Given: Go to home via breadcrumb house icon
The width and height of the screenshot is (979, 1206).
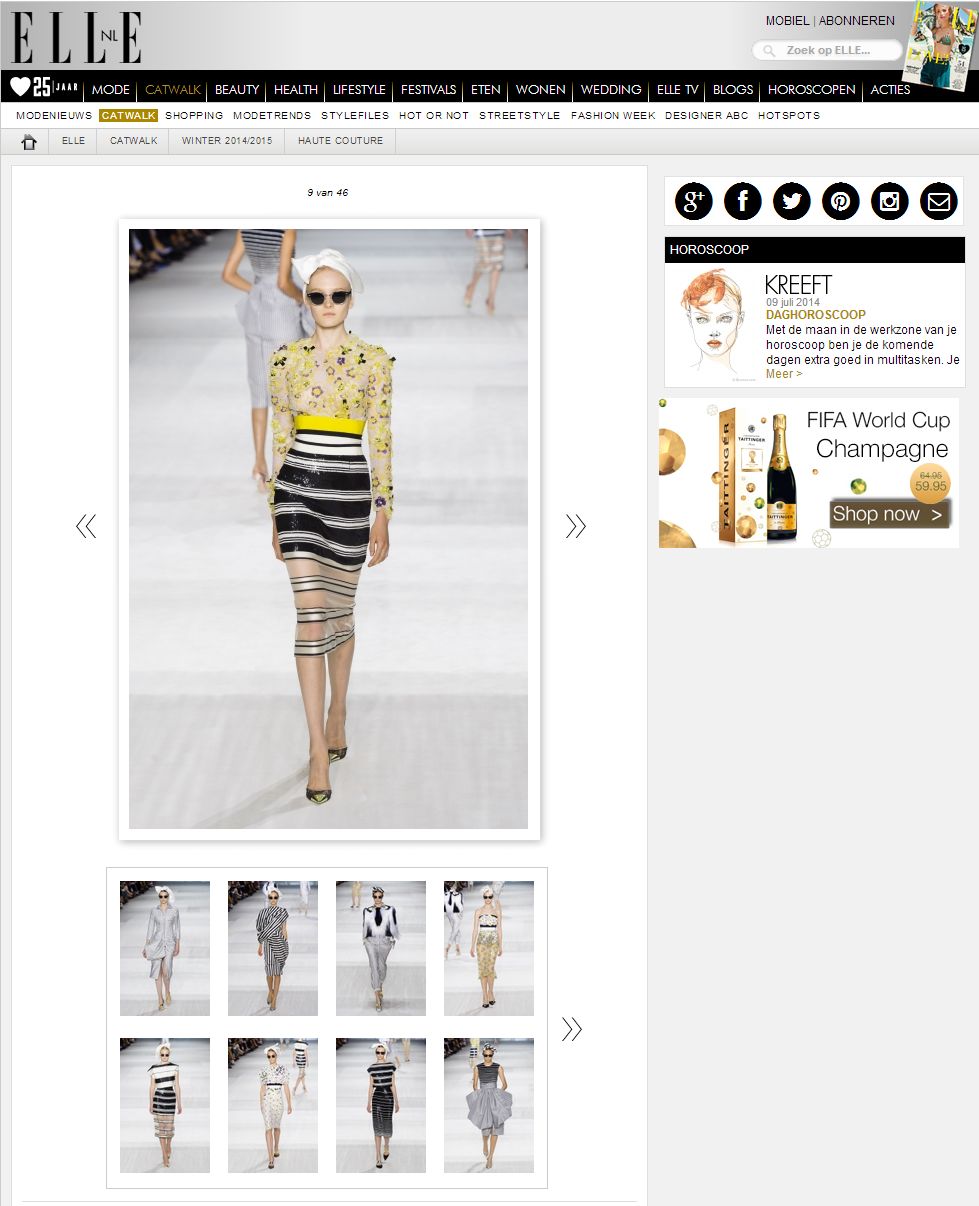Looking at the screenshot, I should coord(29,142).
